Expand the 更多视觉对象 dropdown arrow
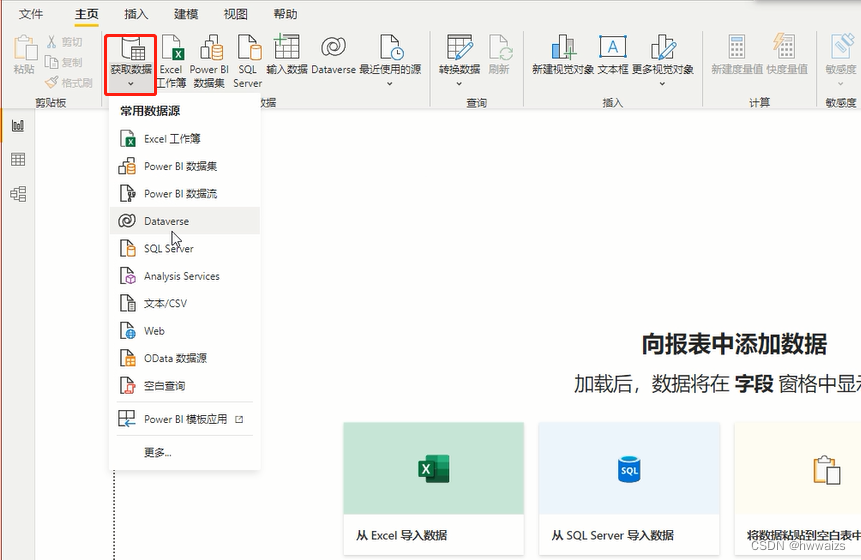This screenshot has height=560, width=861. [x=662, y=84]
